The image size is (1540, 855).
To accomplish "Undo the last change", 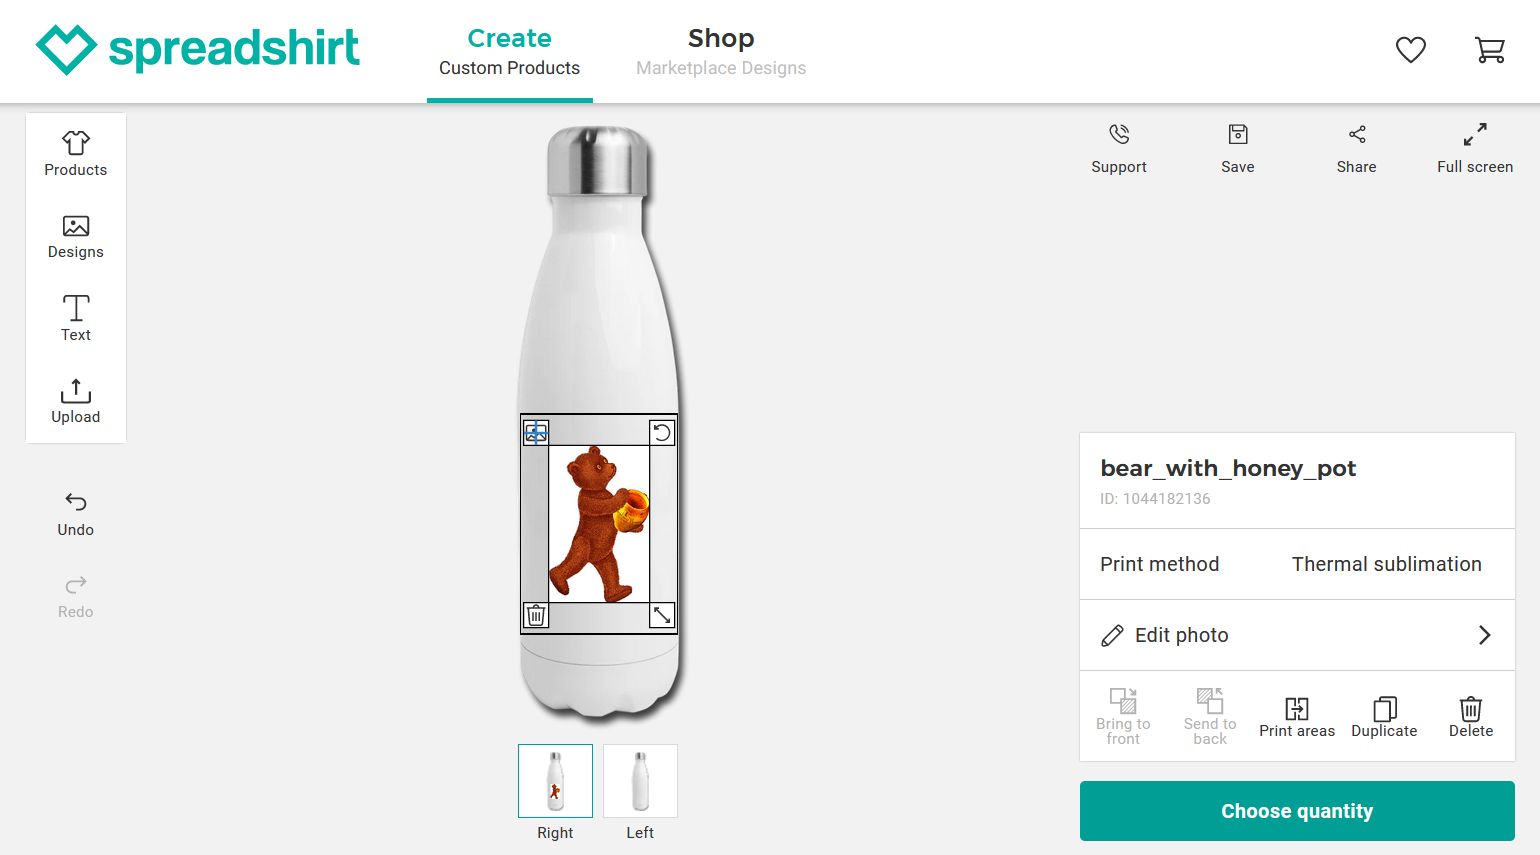I will (x=75, y=511).
